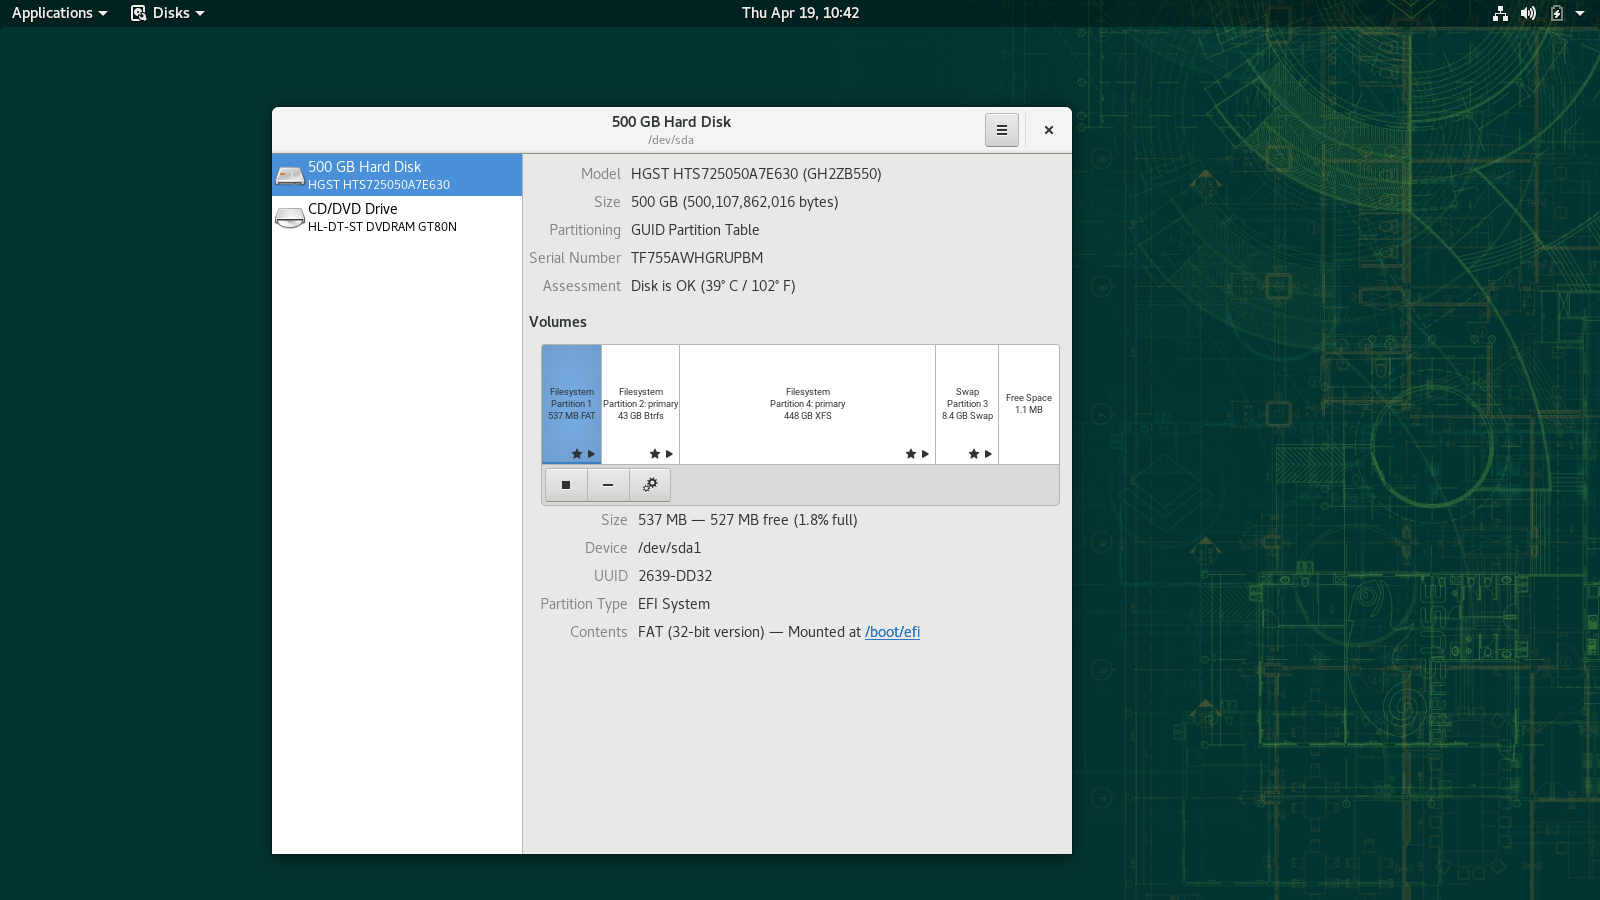Screen dimensions: 1600x900
Task: Open the clock and calendar in top bar
Action: pyautogui.click(x=800, y=13)
